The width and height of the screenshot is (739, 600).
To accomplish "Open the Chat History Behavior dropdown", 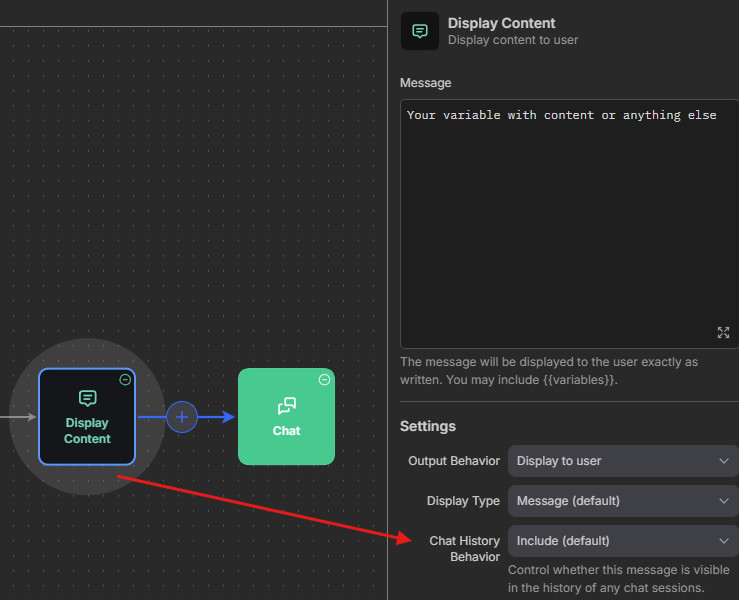I will [623, 541].
